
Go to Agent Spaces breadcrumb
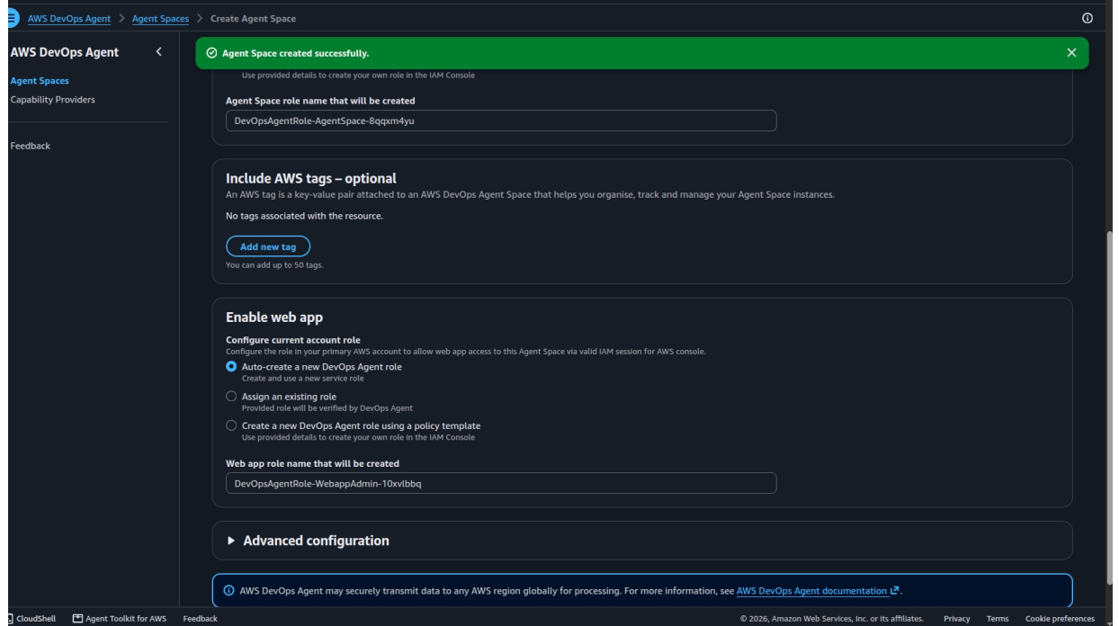pos(160,19)
